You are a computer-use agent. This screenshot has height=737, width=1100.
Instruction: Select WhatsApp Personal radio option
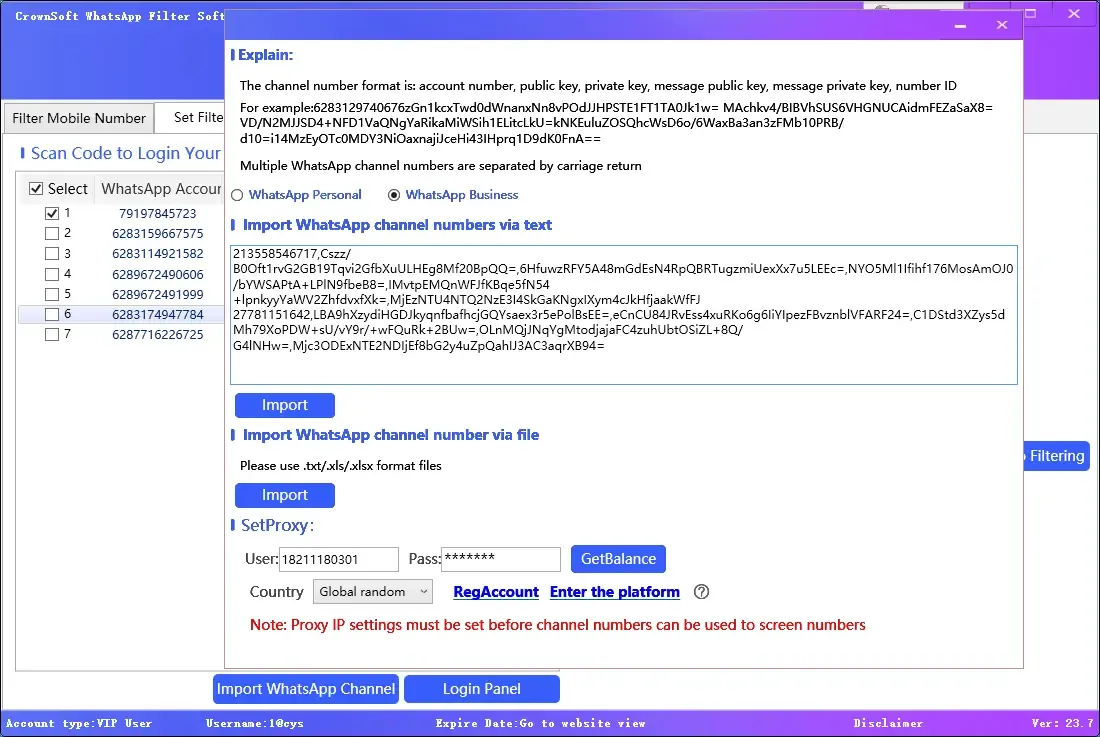pos(238,195)
